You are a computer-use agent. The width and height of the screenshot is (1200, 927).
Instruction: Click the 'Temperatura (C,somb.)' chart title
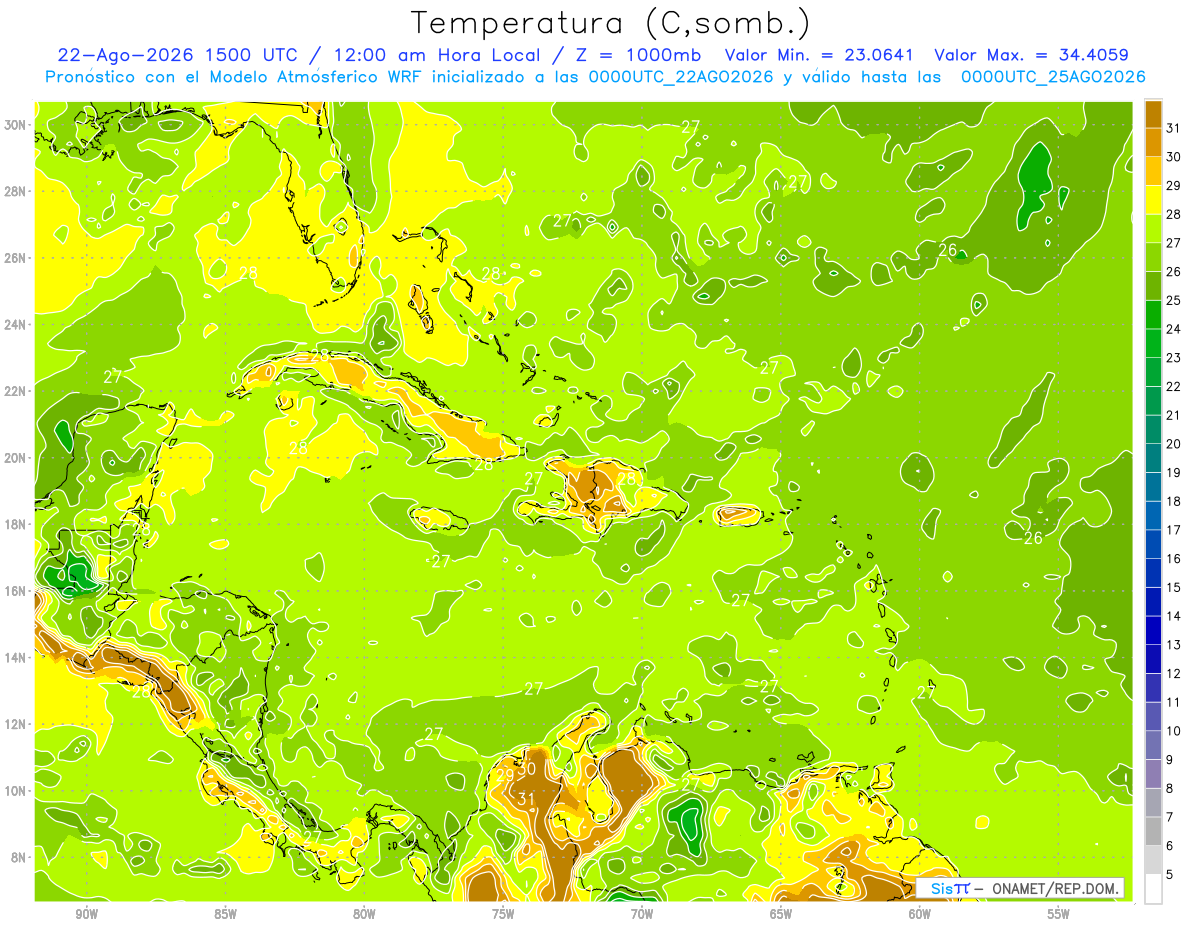click(x=610, y=23)
